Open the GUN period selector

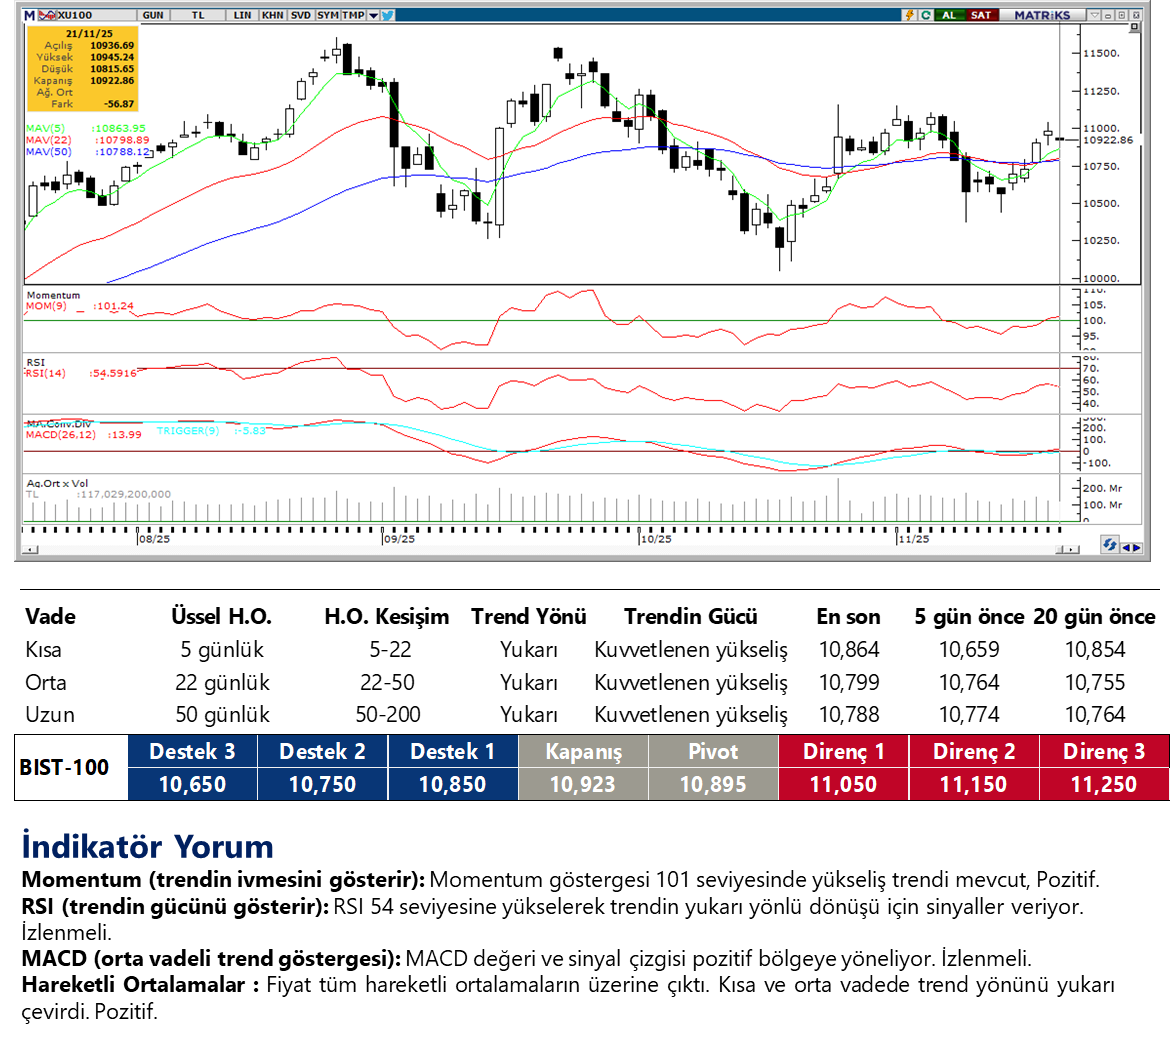[153, 15]
